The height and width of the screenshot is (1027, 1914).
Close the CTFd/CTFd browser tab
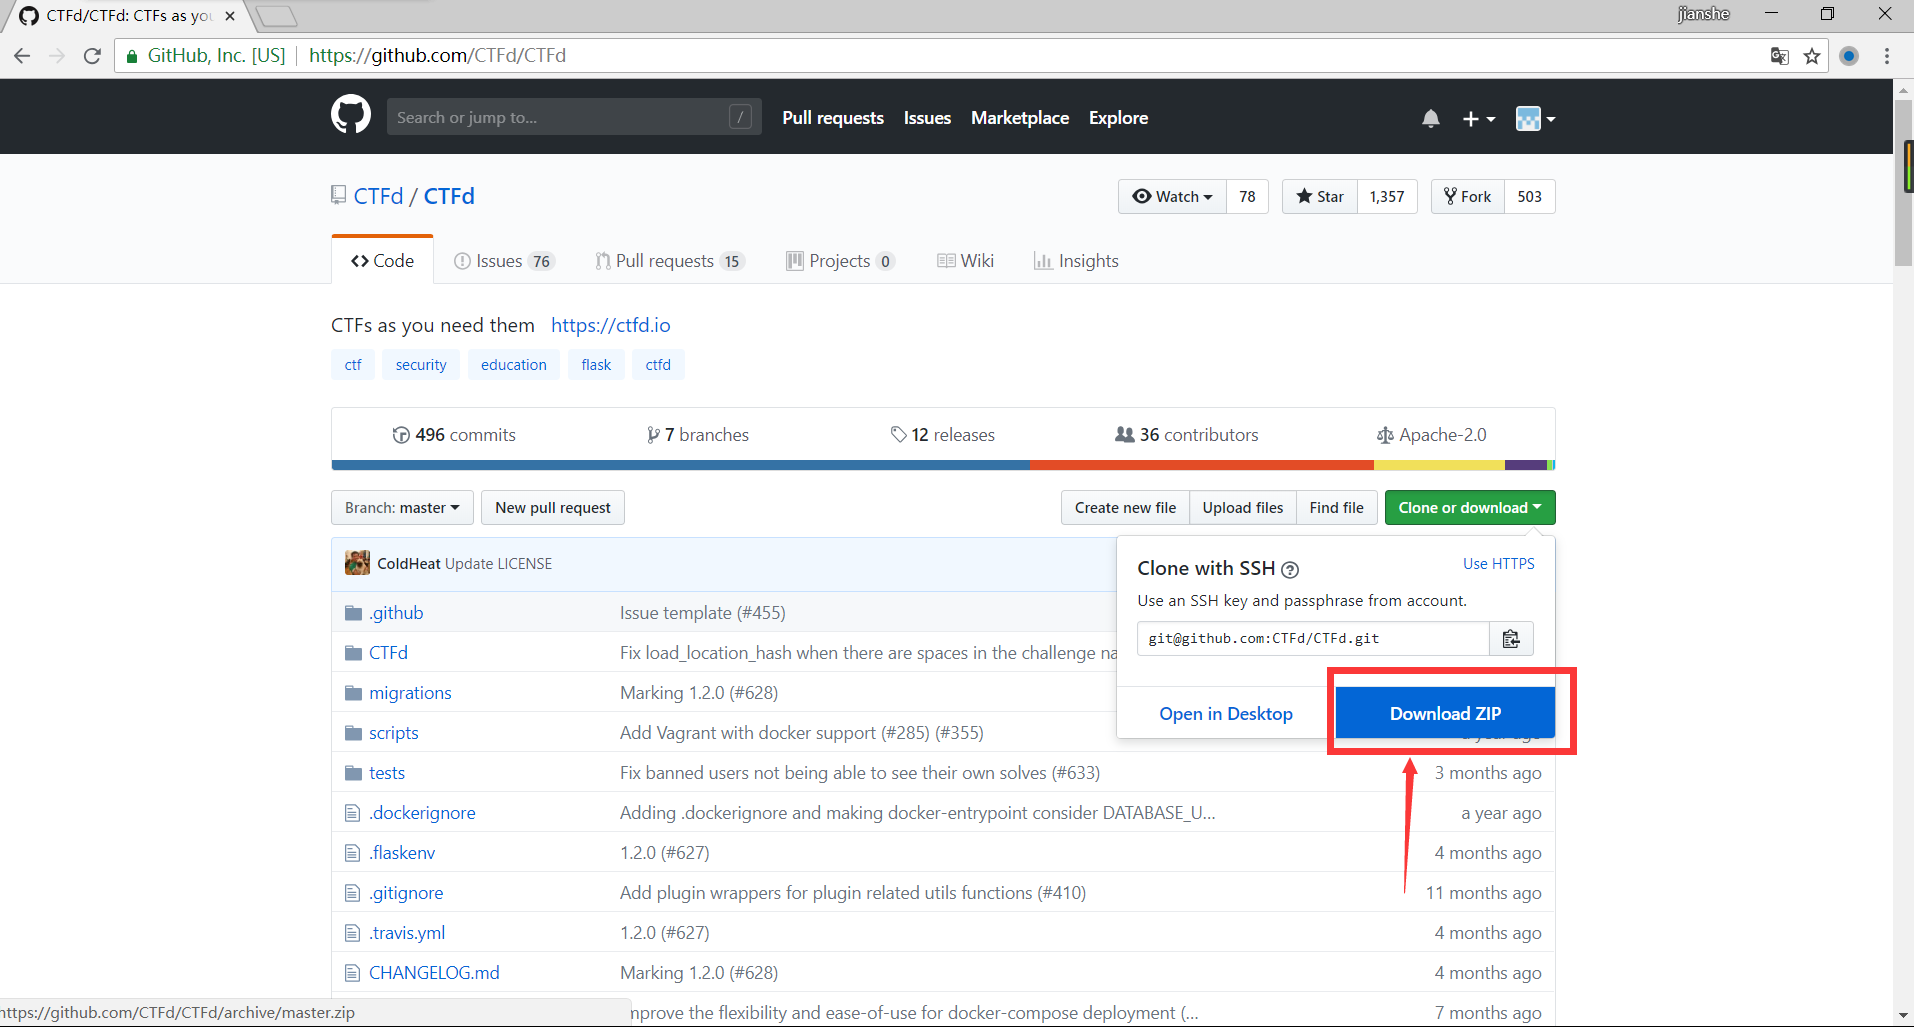pyautogui.click(x=230, y=16)
